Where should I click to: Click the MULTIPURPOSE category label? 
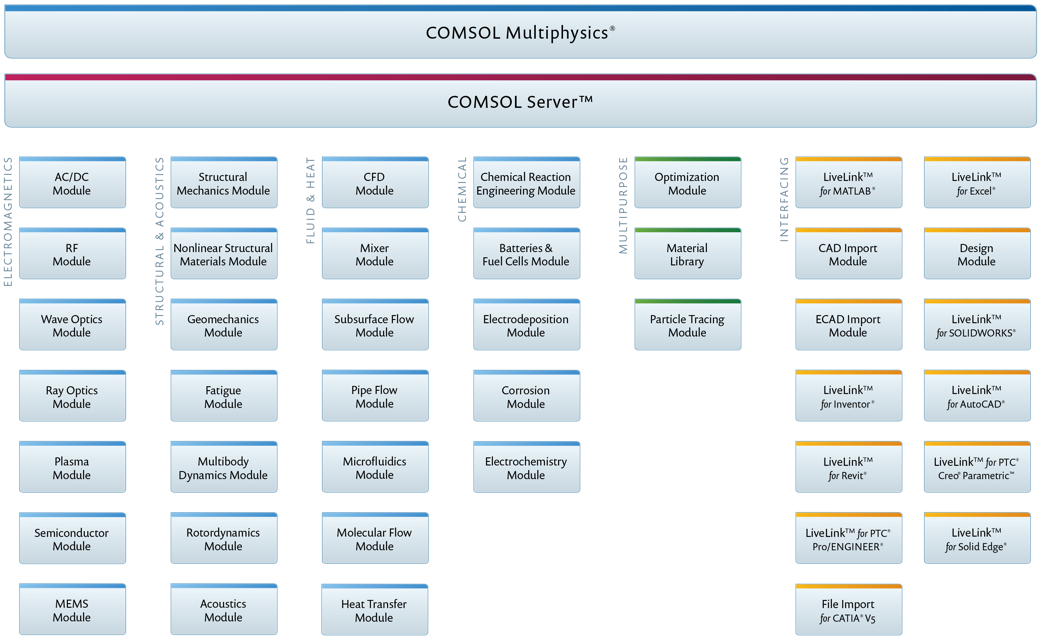pyautogui.click(x=623, y=206)
